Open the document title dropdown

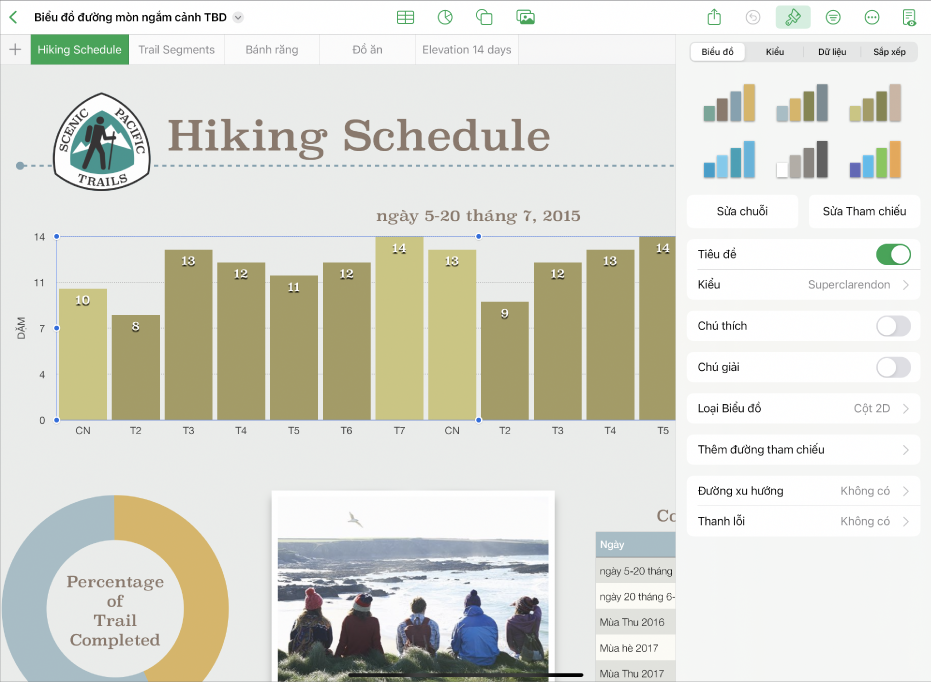[x=238, y=17]
